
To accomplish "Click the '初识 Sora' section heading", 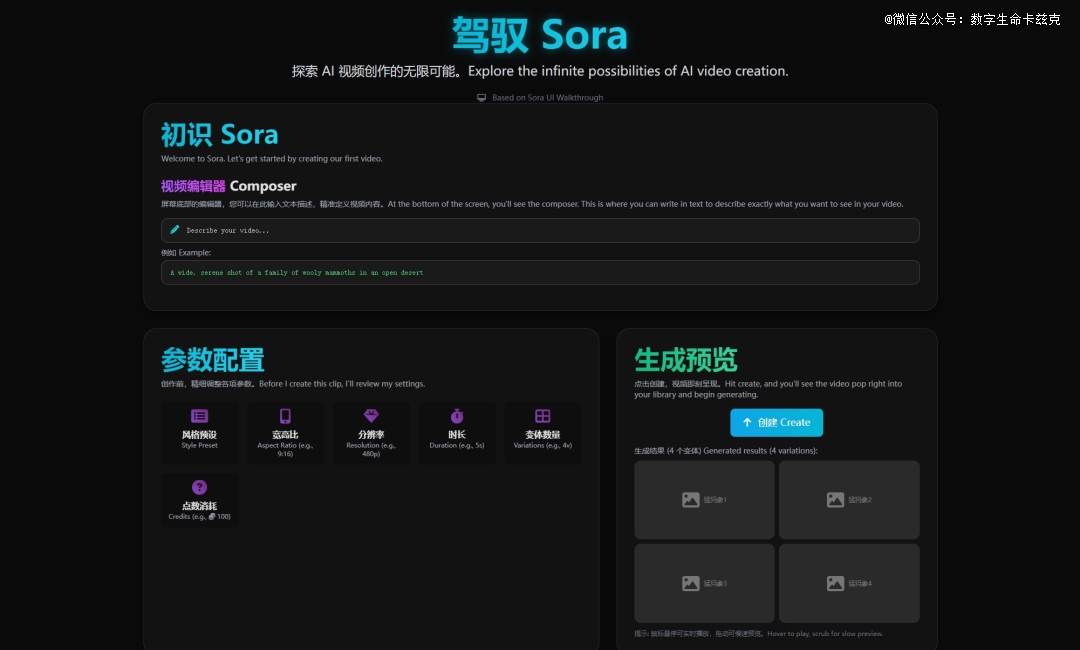I will coord(220,135).
